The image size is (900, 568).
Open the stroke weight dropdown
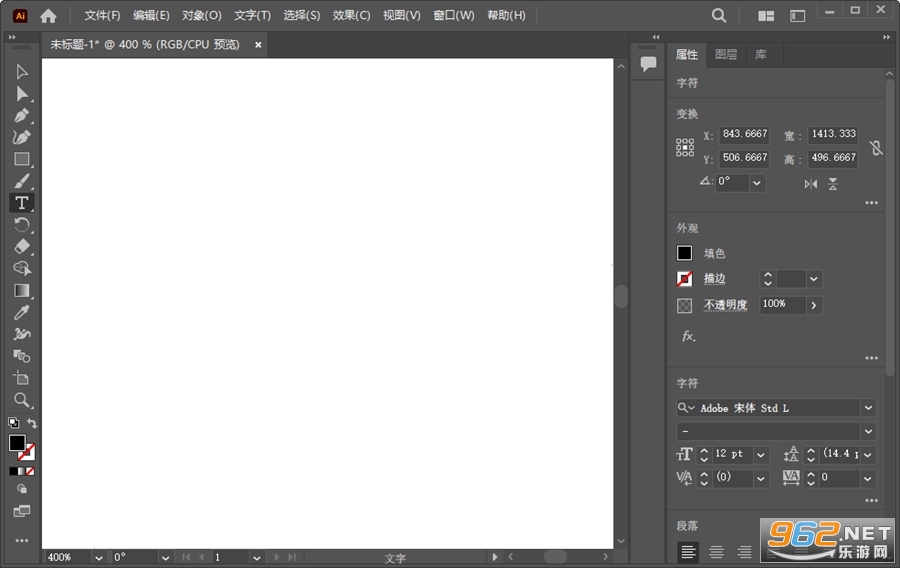pos(813,279)
